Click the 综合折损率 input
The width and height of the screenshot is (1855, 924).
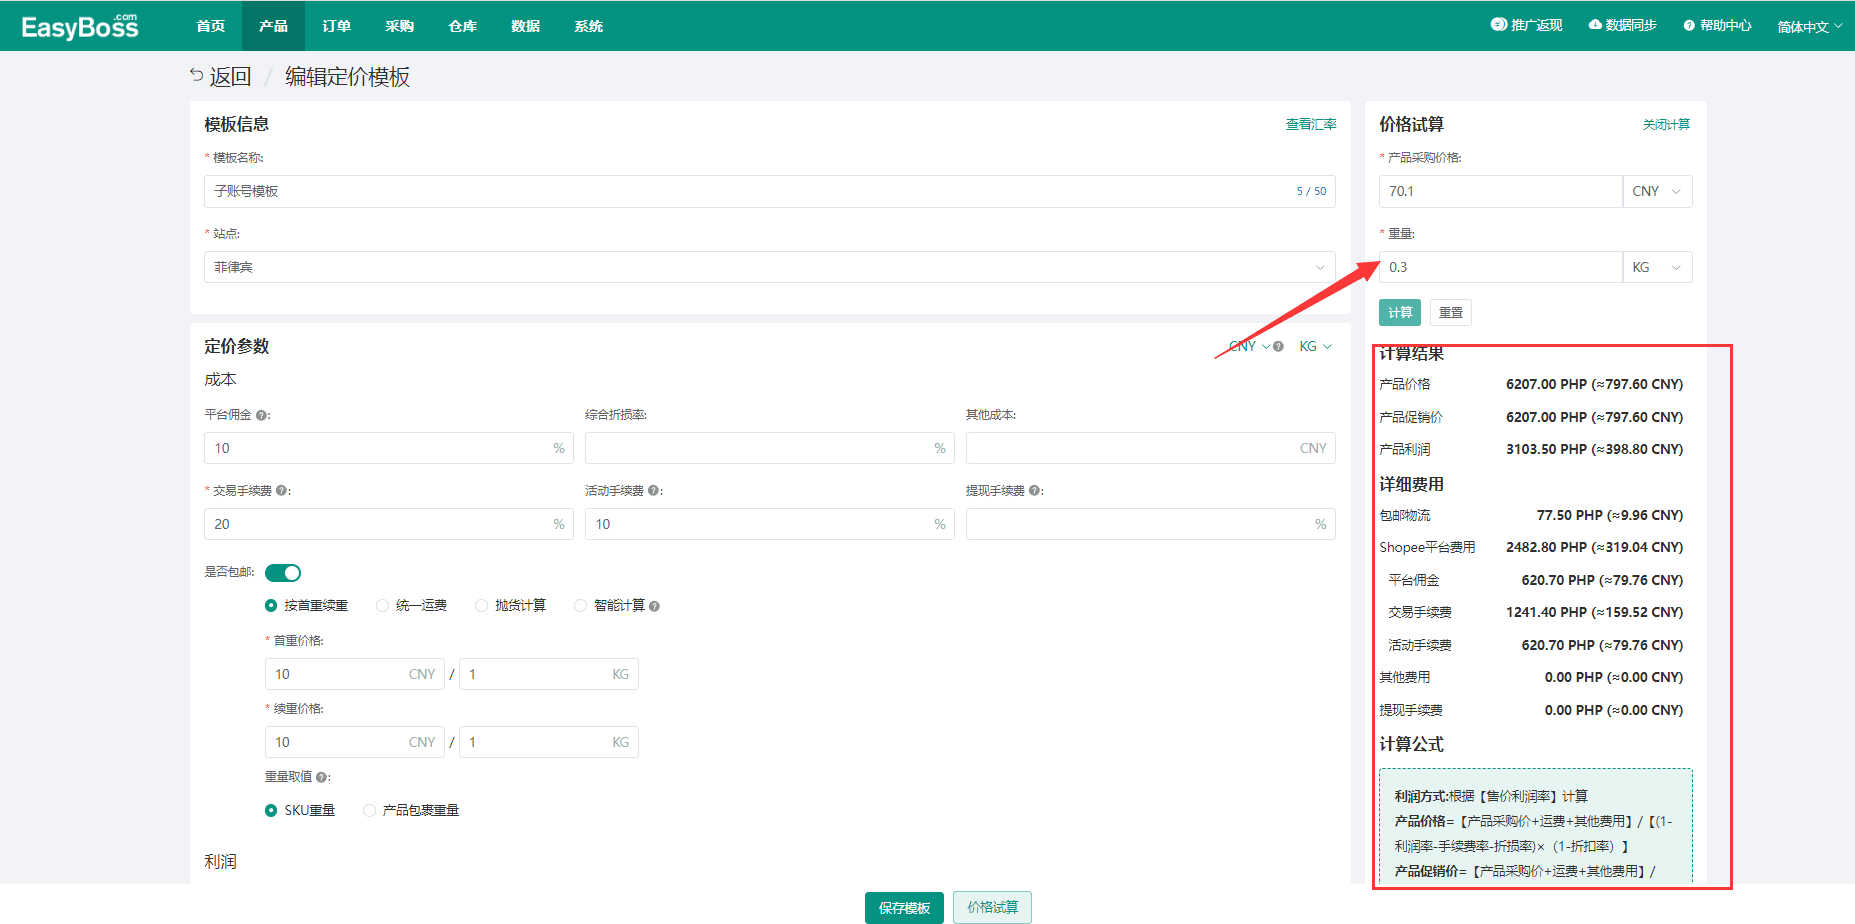point(770,448)
